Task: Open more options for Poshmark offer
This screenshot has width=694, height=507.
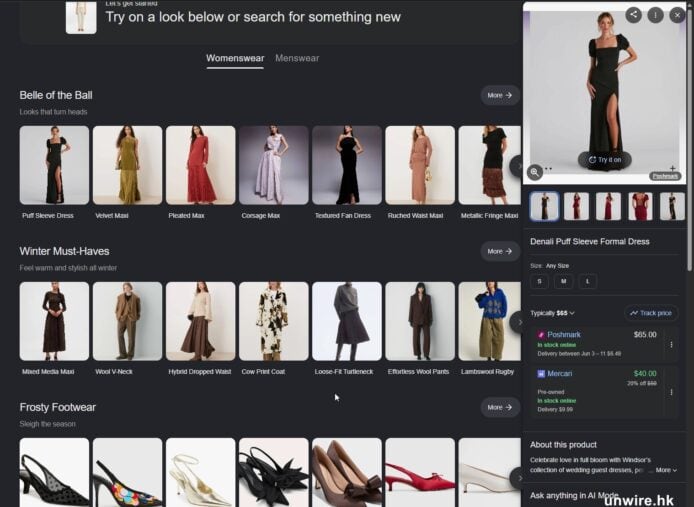Action: 671,344
